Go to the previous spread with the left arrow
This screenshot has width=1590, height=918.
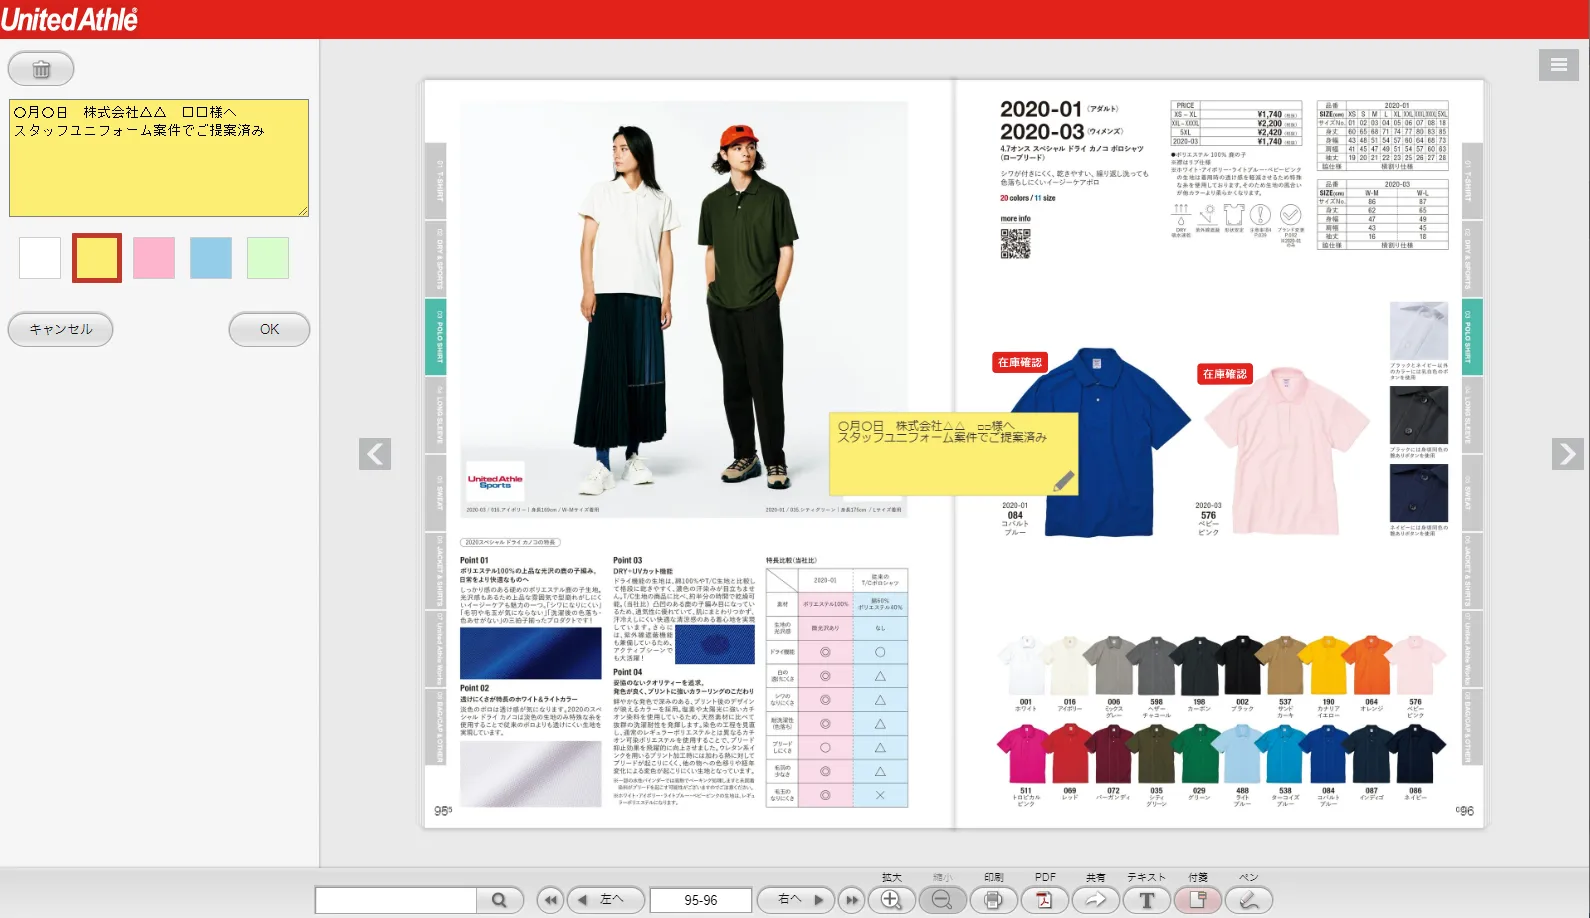click(375, 454)
